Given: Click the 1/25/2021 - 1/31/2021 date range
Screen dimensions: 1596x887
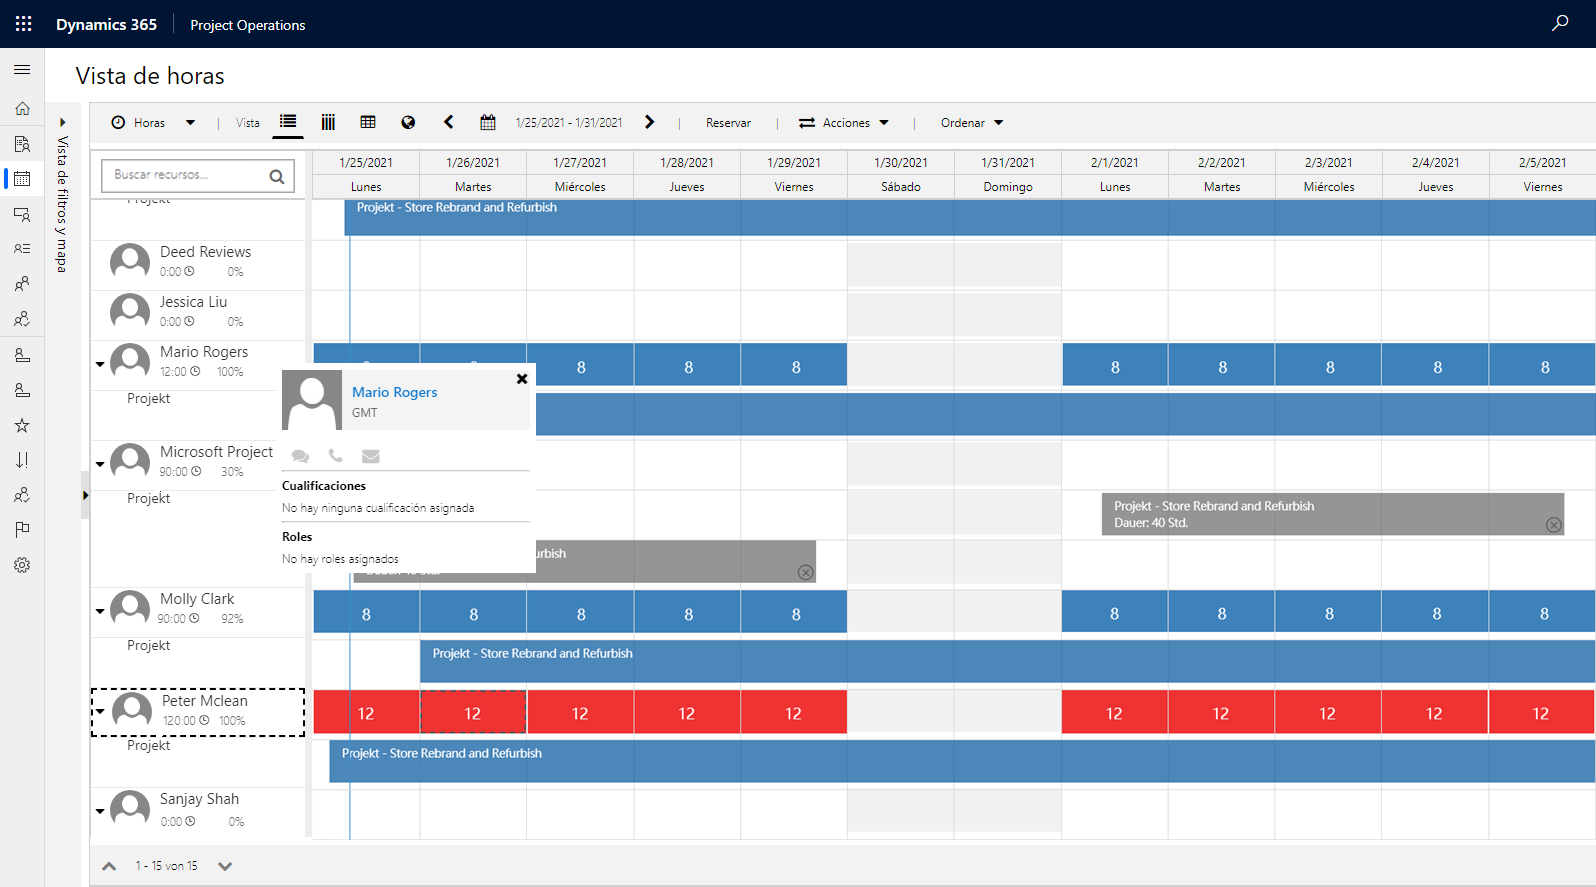Looking at the screenshot, I should click(569, 123).
